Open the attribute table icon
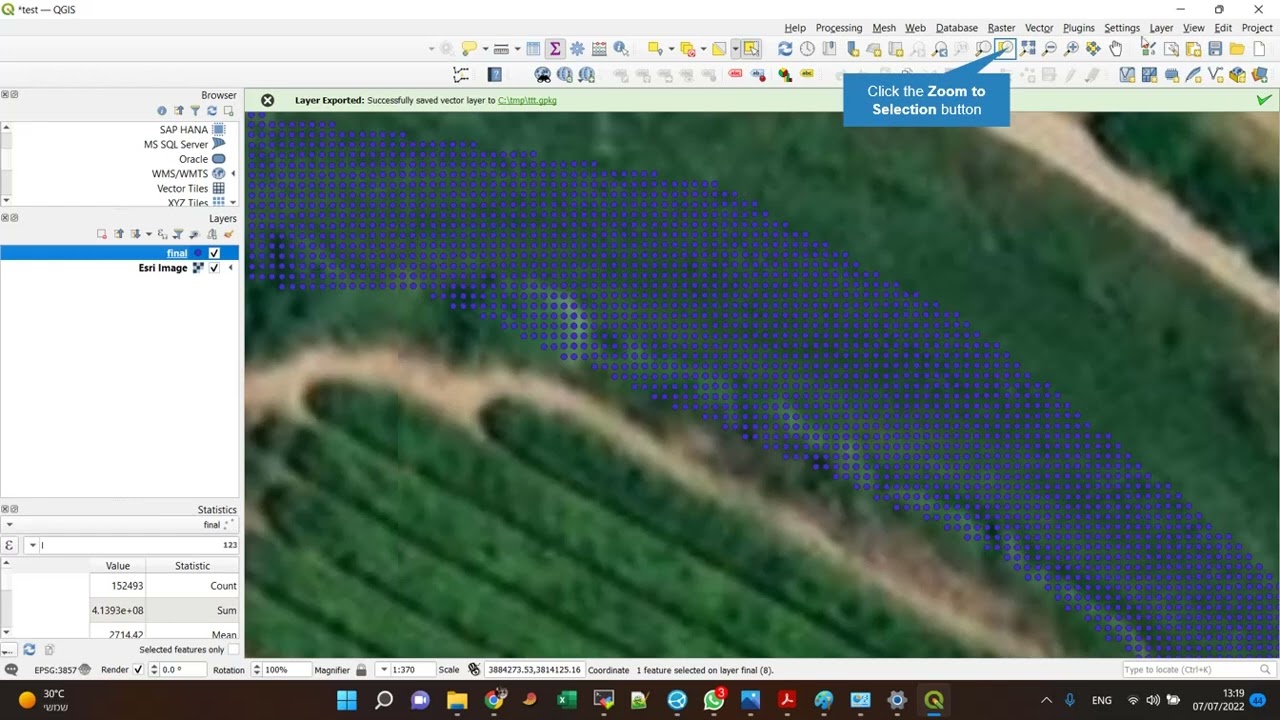The image size is (1280, 720). coord(533,48)
